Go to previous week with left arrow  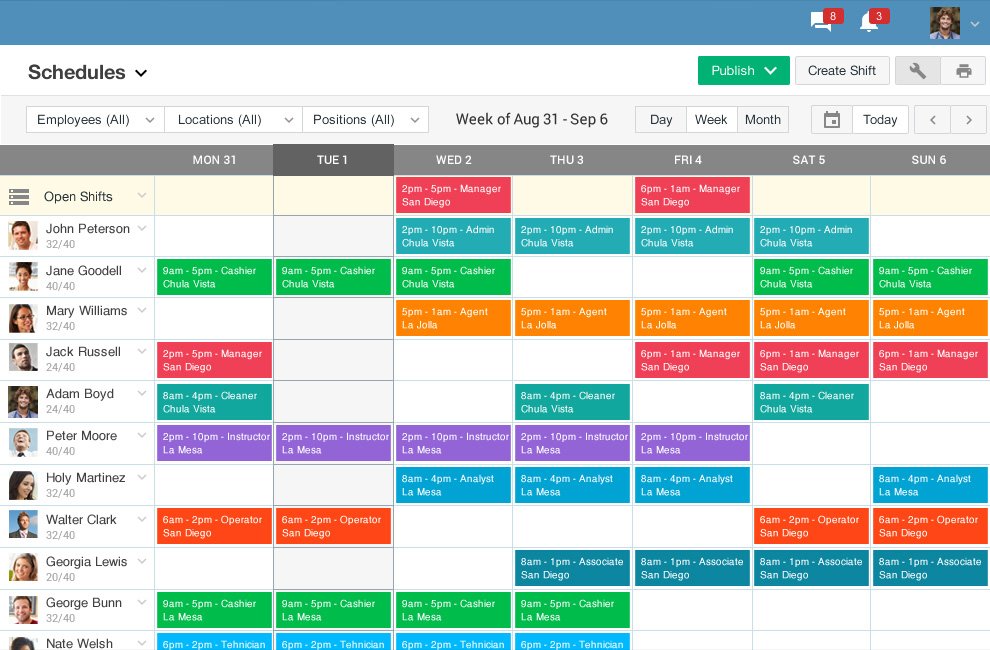(931, 119)
